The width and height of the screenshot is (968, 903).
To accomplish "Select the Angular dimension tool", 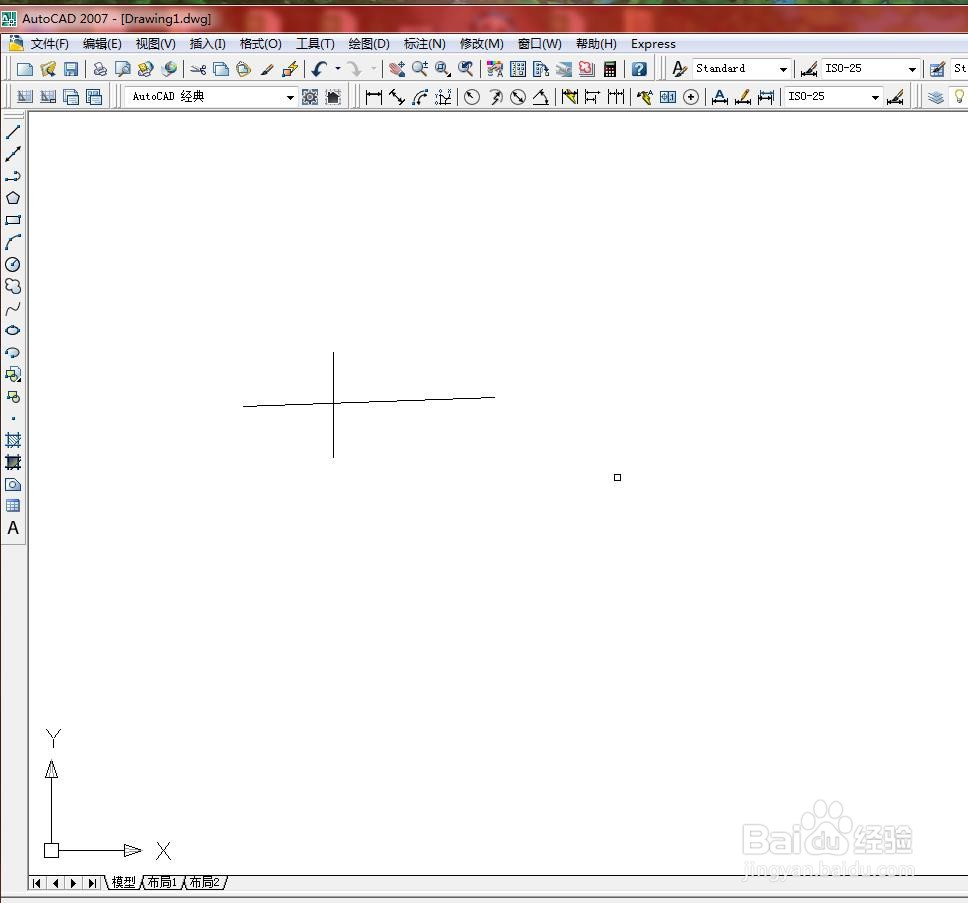I will [x=541, y=97].
